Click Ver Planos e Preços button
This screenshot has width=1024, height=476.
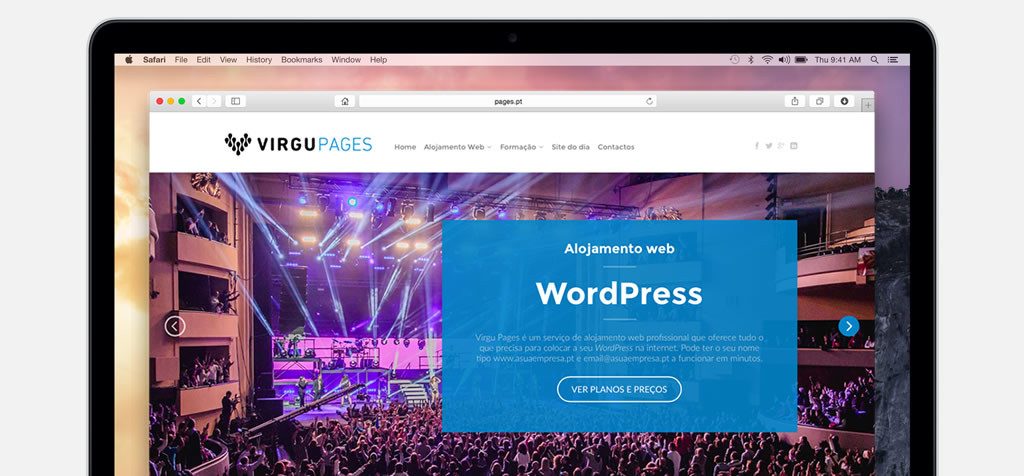(x=619, y=389)
